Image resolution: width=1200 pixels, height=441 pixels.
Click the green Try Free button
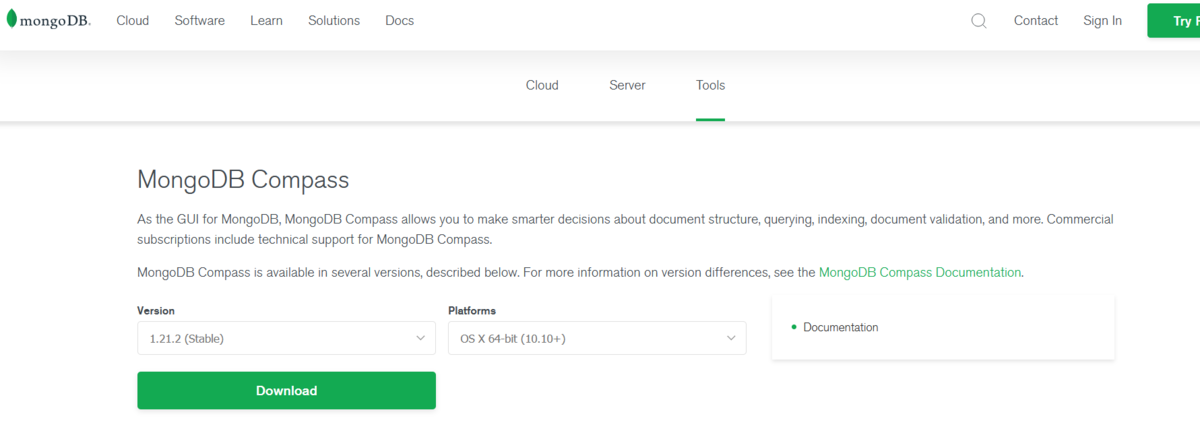[x=1174, y=20]
